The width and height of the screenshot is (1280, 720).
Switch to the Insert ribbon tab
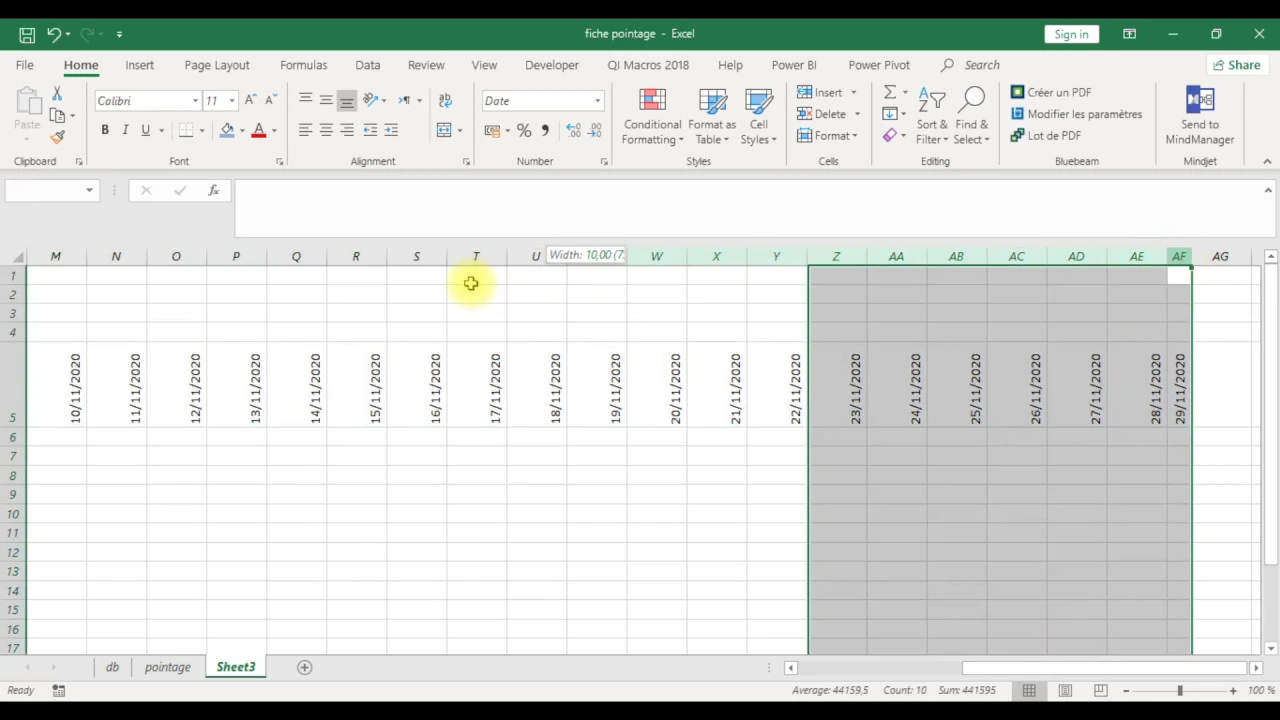click(139, 65)
